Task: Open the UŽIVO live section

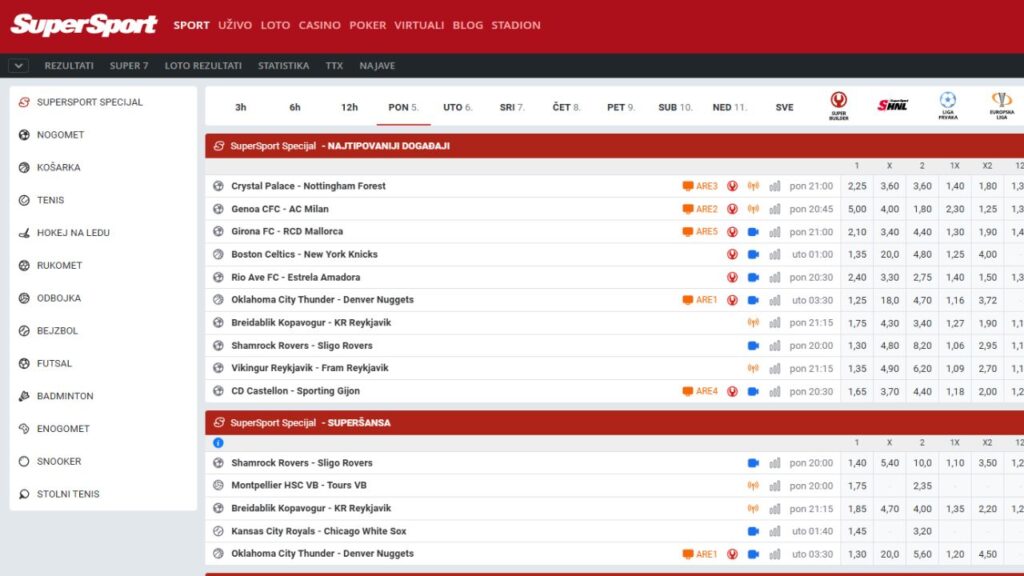Action: tap(235, 25)
